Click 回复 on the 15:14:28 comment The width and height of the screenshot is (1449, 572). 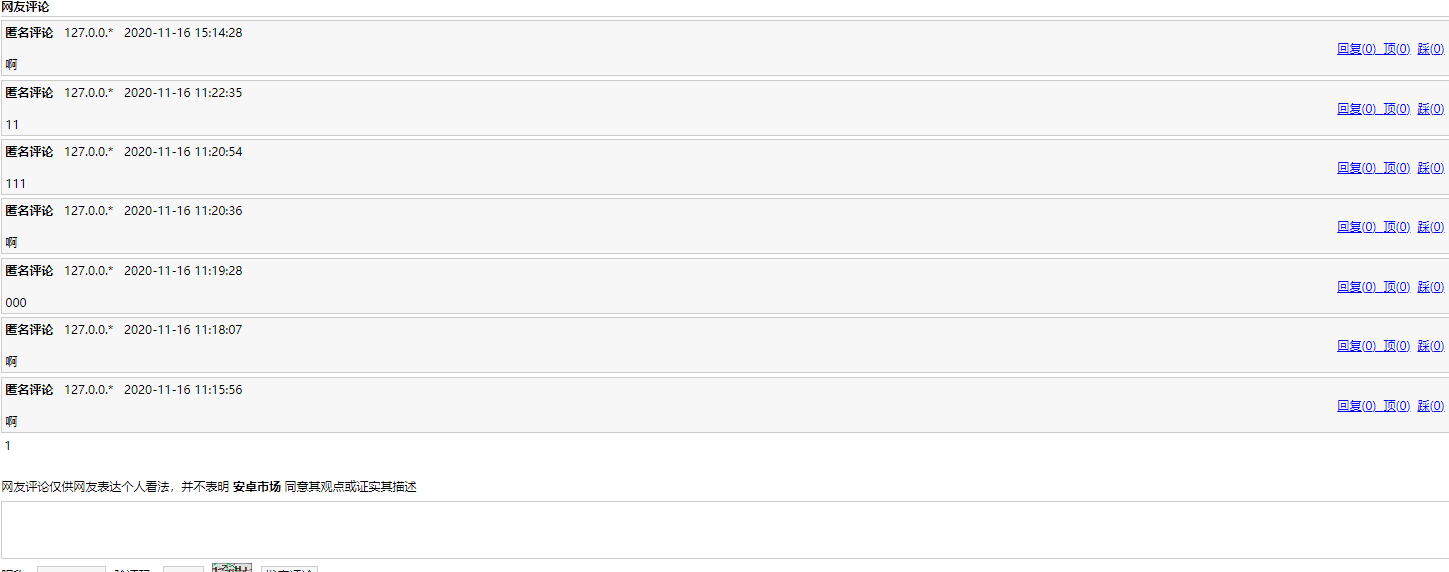click(x=1356, y=49)
